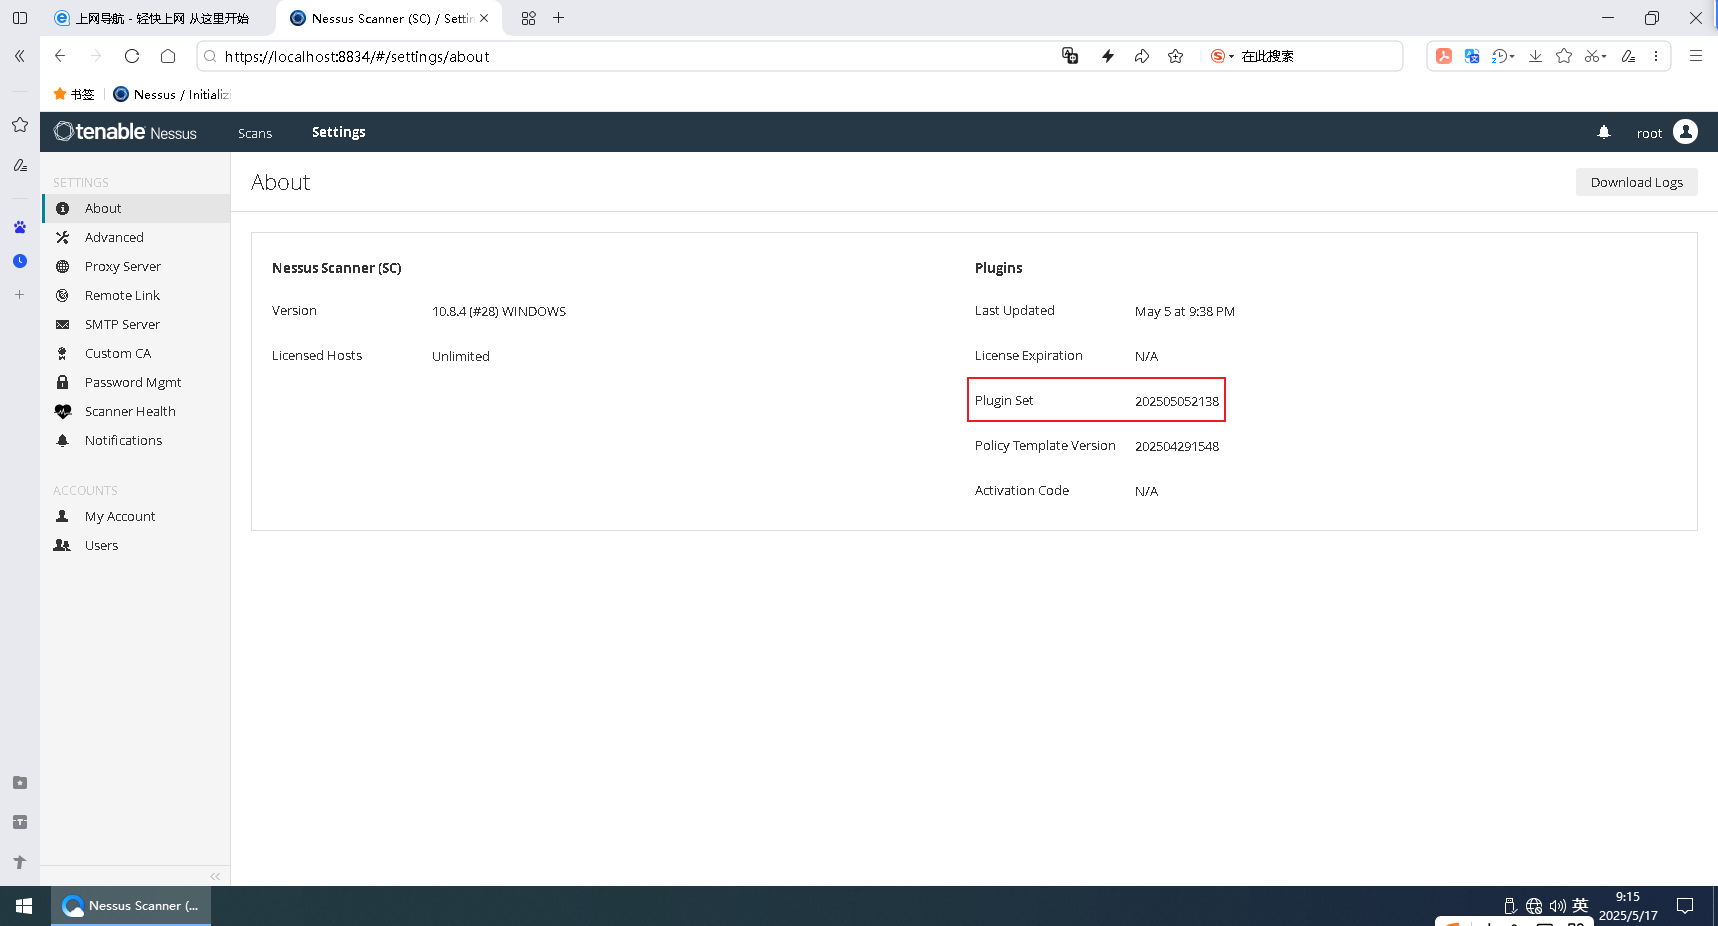This screenshot has width=1718, height=926.
Task: Click the taskbar network globe icon
Action: click(x=1534, y=906)
